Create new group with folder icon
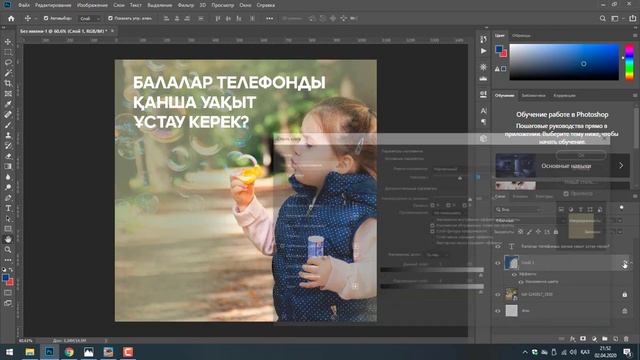 click(604, 339)
